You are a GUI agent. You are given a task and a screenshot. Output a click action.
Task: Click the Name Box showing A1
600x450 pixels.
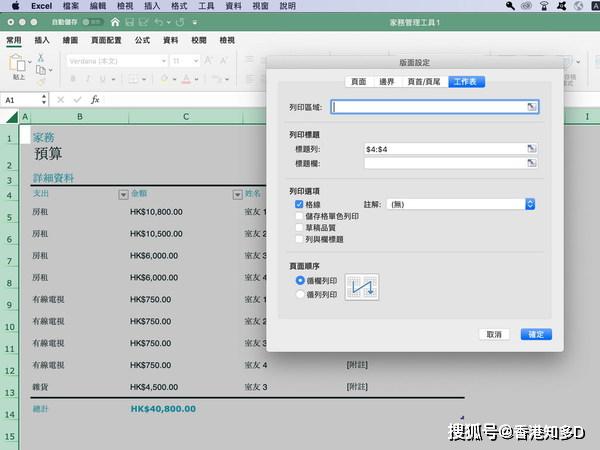click(21, 100)
